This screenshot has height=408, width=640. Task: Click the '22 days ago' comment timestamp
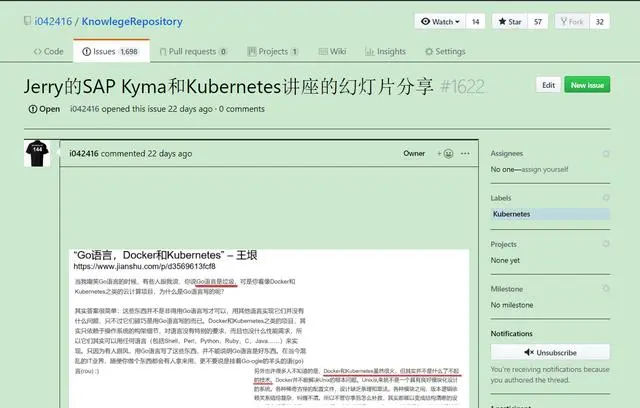pyautogui.click(x=170, y=153)
